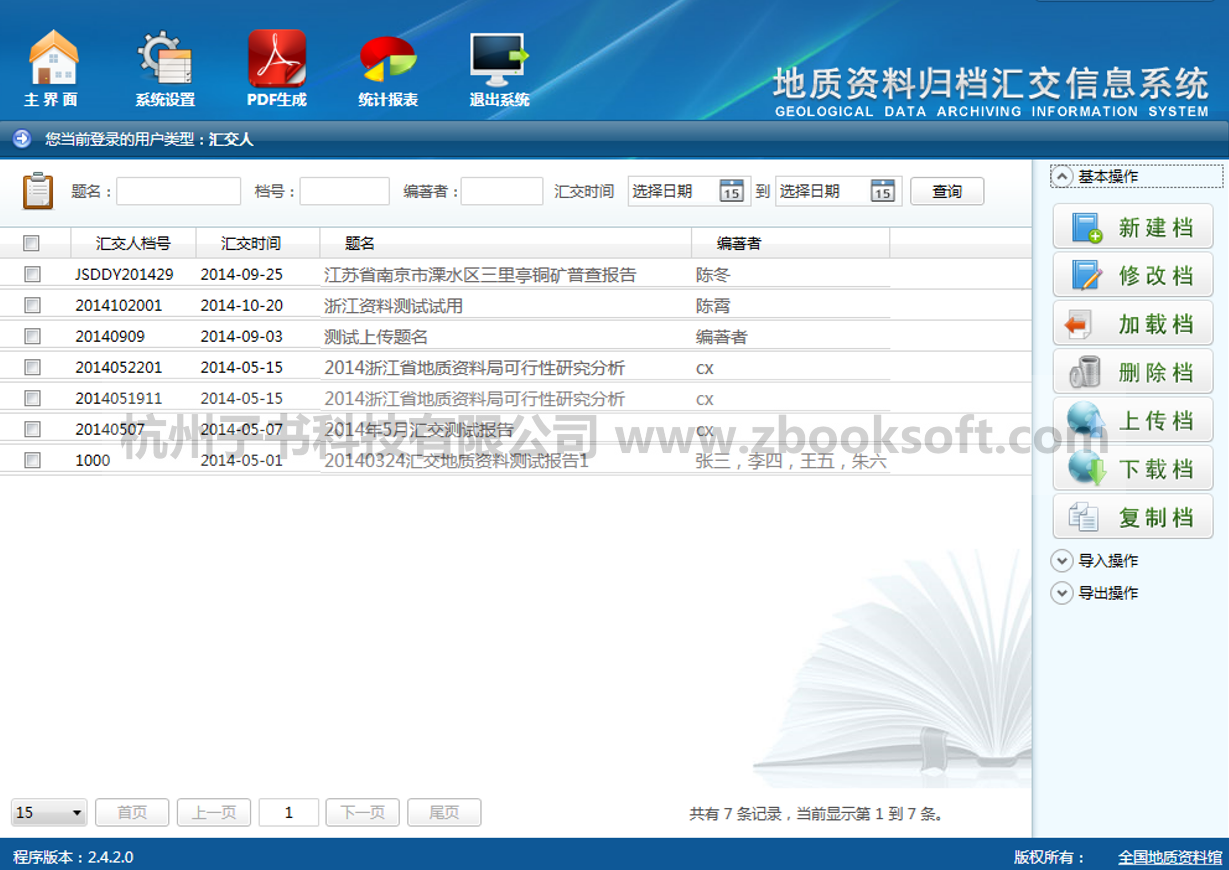The height and width of the screenshot is (870, 1229).
Task: Open 系统设置 gear icon
Action: [164, 58]
